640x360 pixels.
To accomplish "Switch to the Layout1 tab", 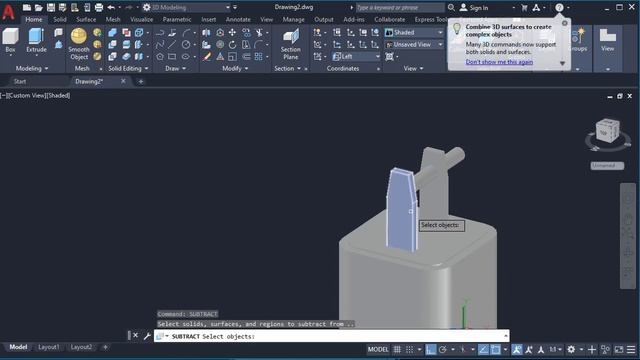I will 49,347.
